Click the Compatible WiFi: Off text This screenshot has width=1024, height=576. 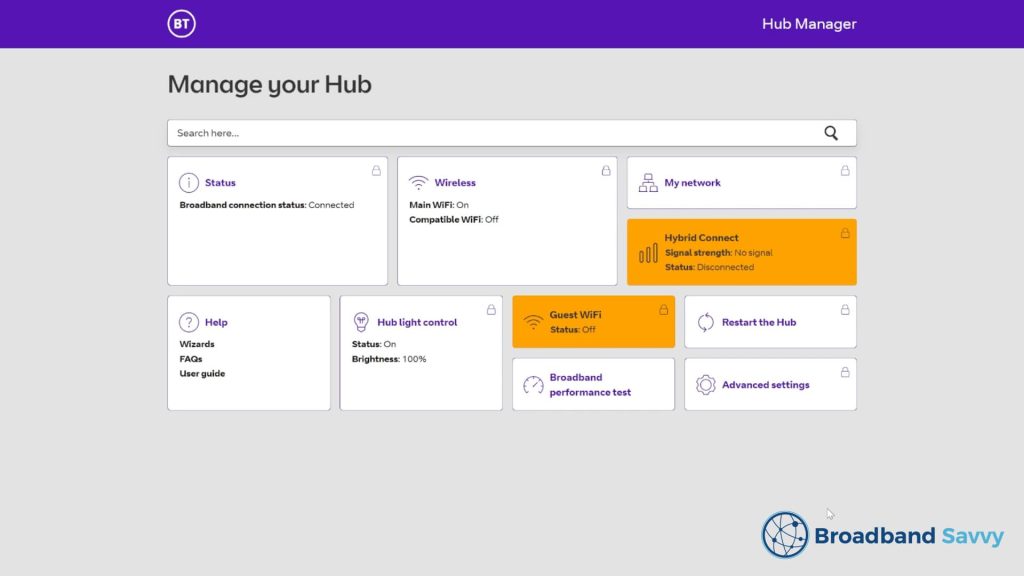click(x=454, y=219)
